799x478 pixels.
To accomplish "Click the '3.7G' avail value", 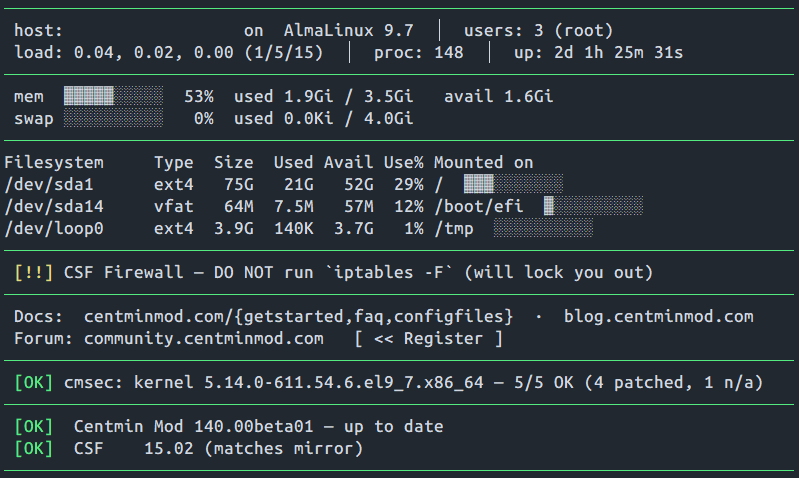I will pos(354,228).
